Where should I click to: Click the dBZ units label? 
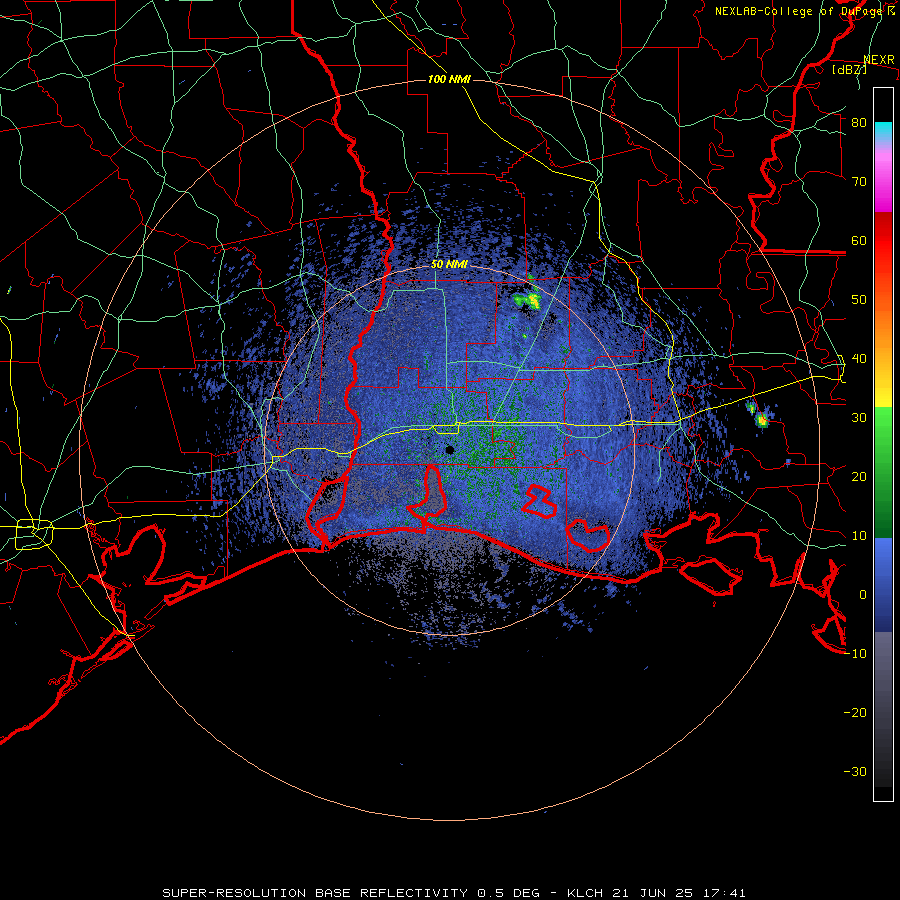pyautogui.click(x=849, y=69)
